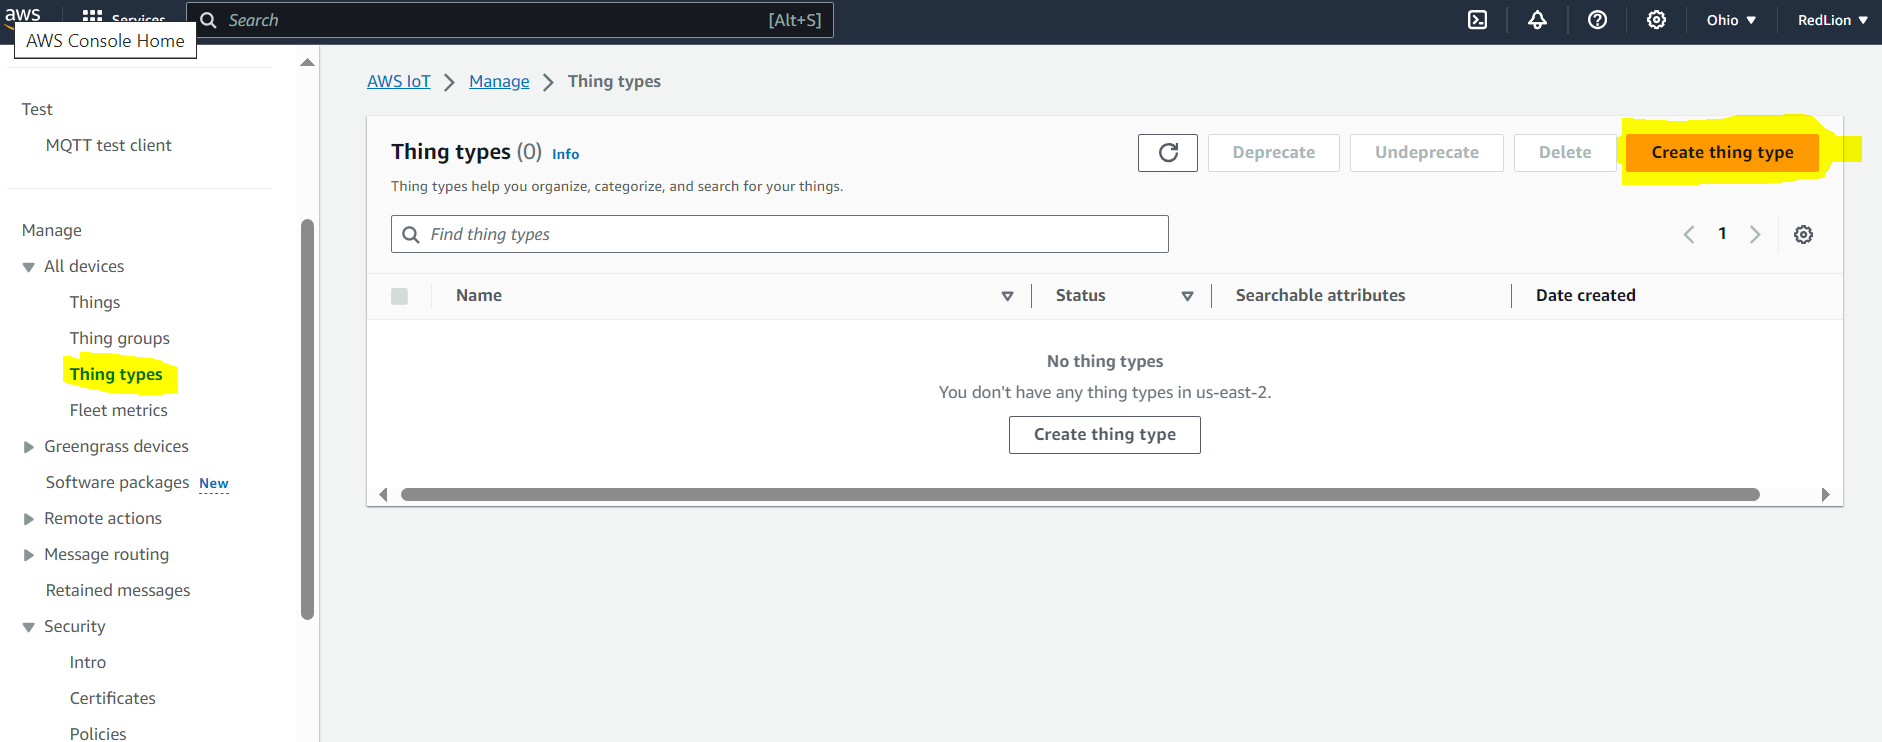Click page number 1

coord(1722,233)
